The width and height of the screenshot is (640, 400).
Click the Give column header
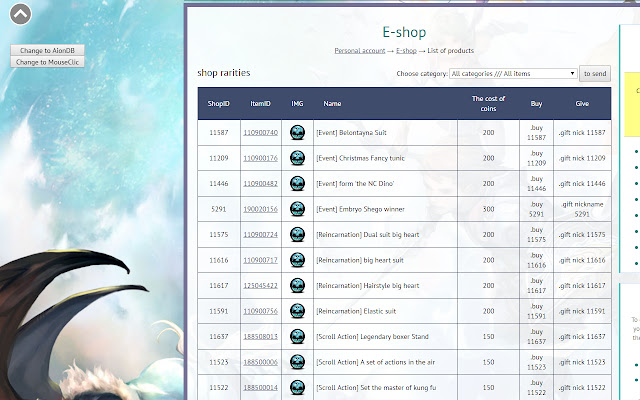(x=582, y=104)
